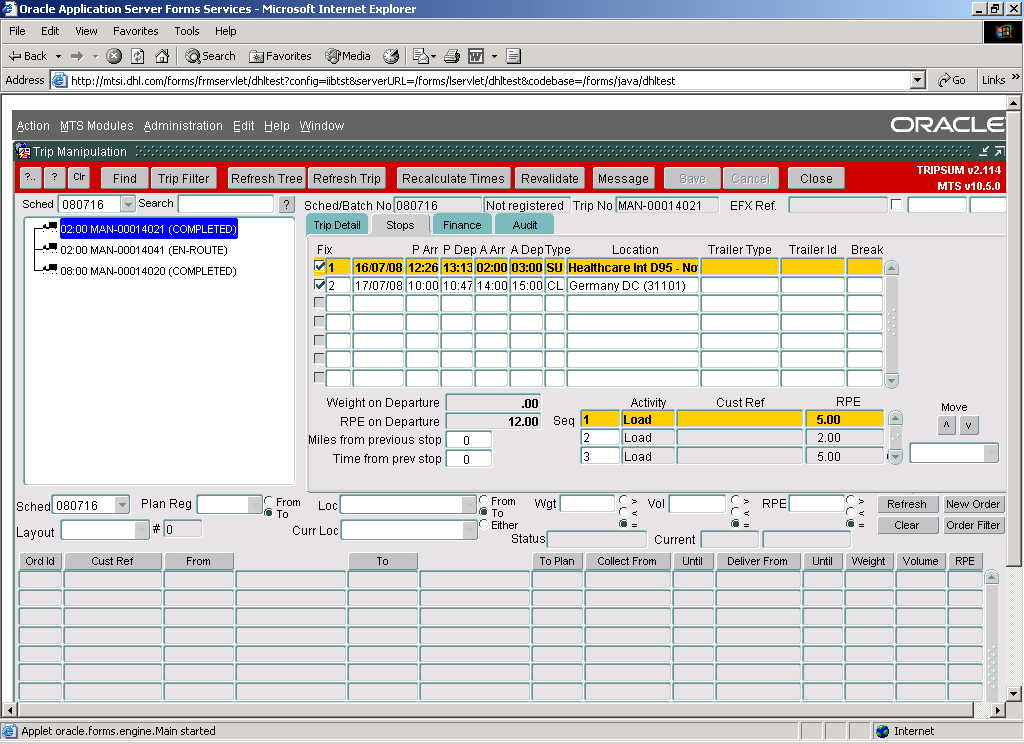Select Loc 'From' radio button
The width and height of the screenshot is (1024, 744).
[484, 500]
